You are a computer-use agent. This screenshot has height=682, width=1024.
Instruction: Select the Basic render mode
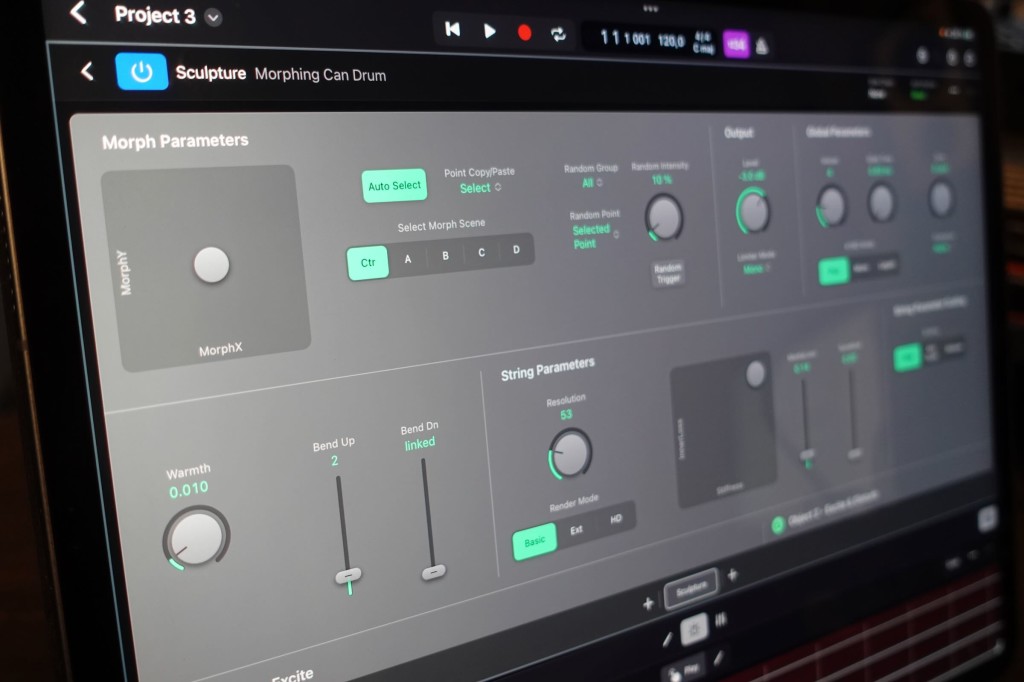(x=535, y=541)
